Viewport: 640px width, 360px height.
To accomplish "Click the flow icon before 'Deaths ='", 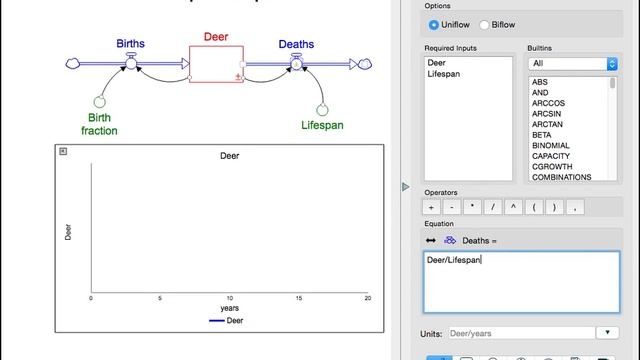I will point(450,240).
